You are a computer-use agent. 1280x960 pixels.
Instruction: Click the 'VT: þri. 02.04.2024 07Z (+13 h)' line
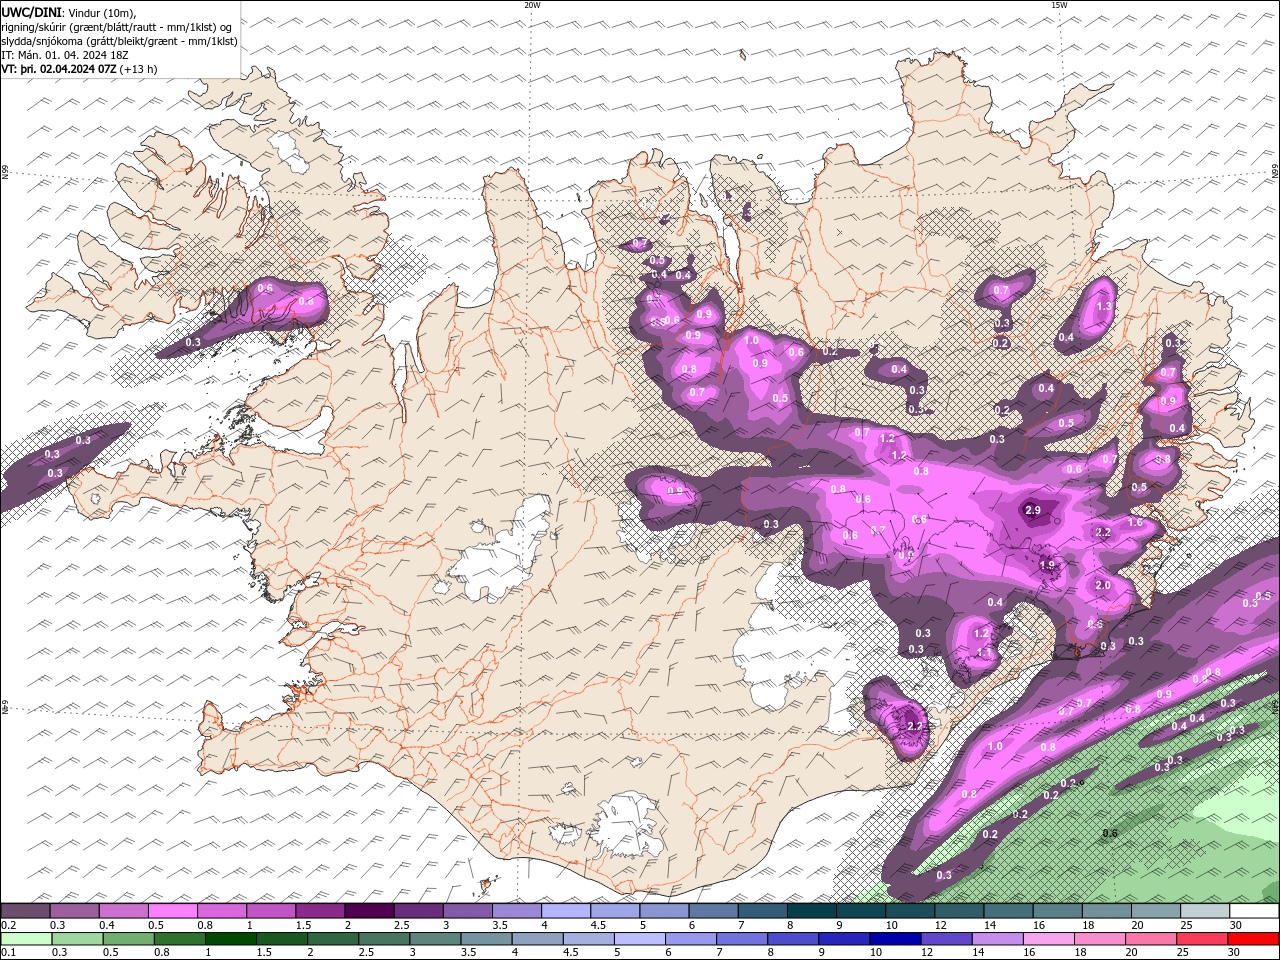tap(79, 69)
